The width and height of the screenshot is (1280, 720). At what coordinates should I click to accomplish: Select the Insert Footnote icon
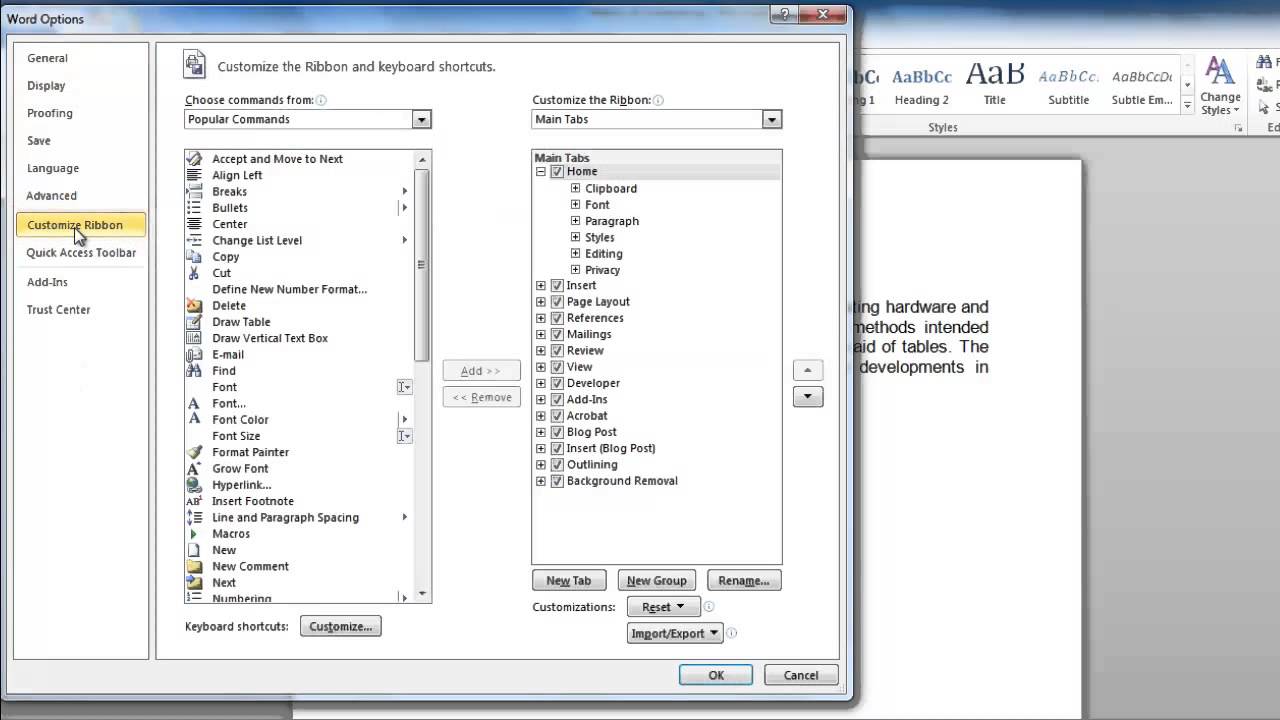click(x=194, y=501)
